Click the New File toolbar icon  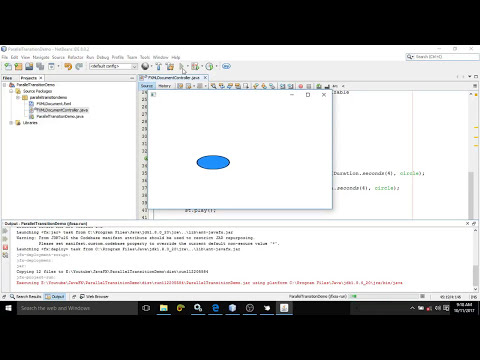[7, 66]
